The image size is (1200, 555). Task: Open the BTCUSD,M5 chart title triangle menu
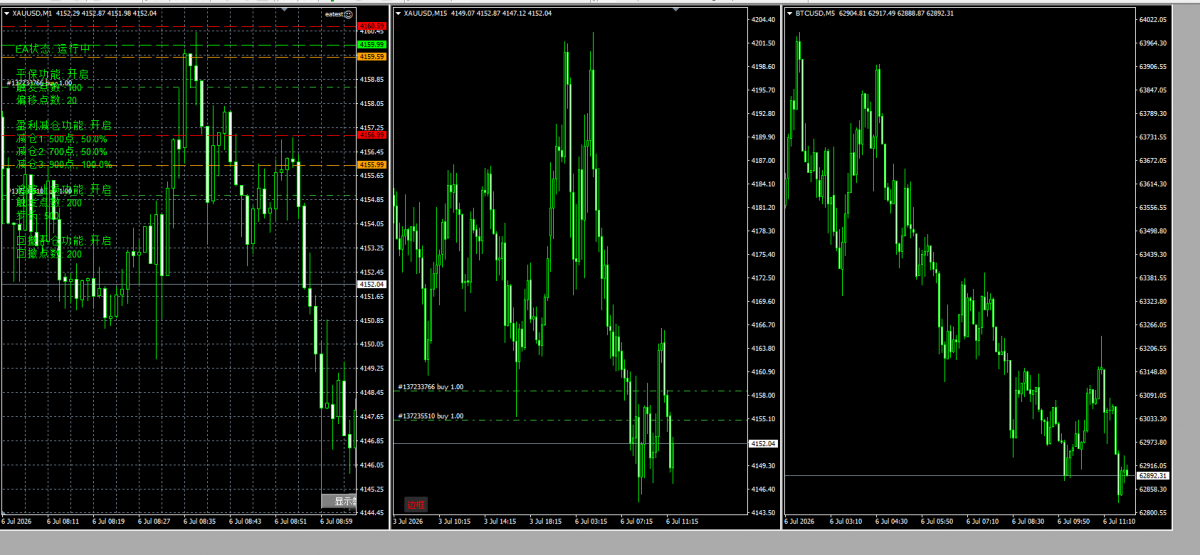pos(790,13)
